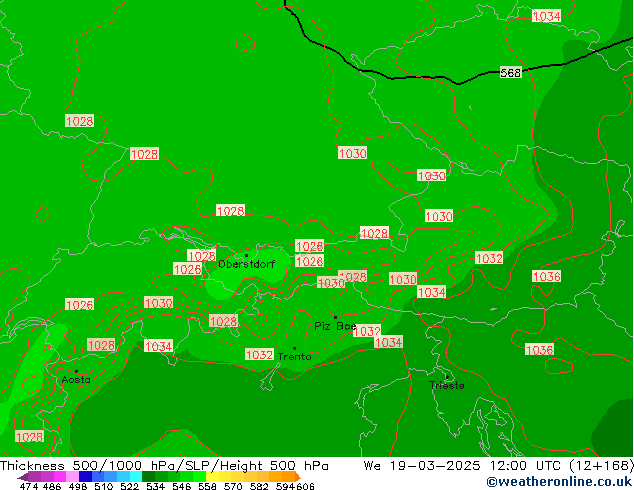
Task: Select the lower 1036 isobar label
Action: tap(539, 350)
